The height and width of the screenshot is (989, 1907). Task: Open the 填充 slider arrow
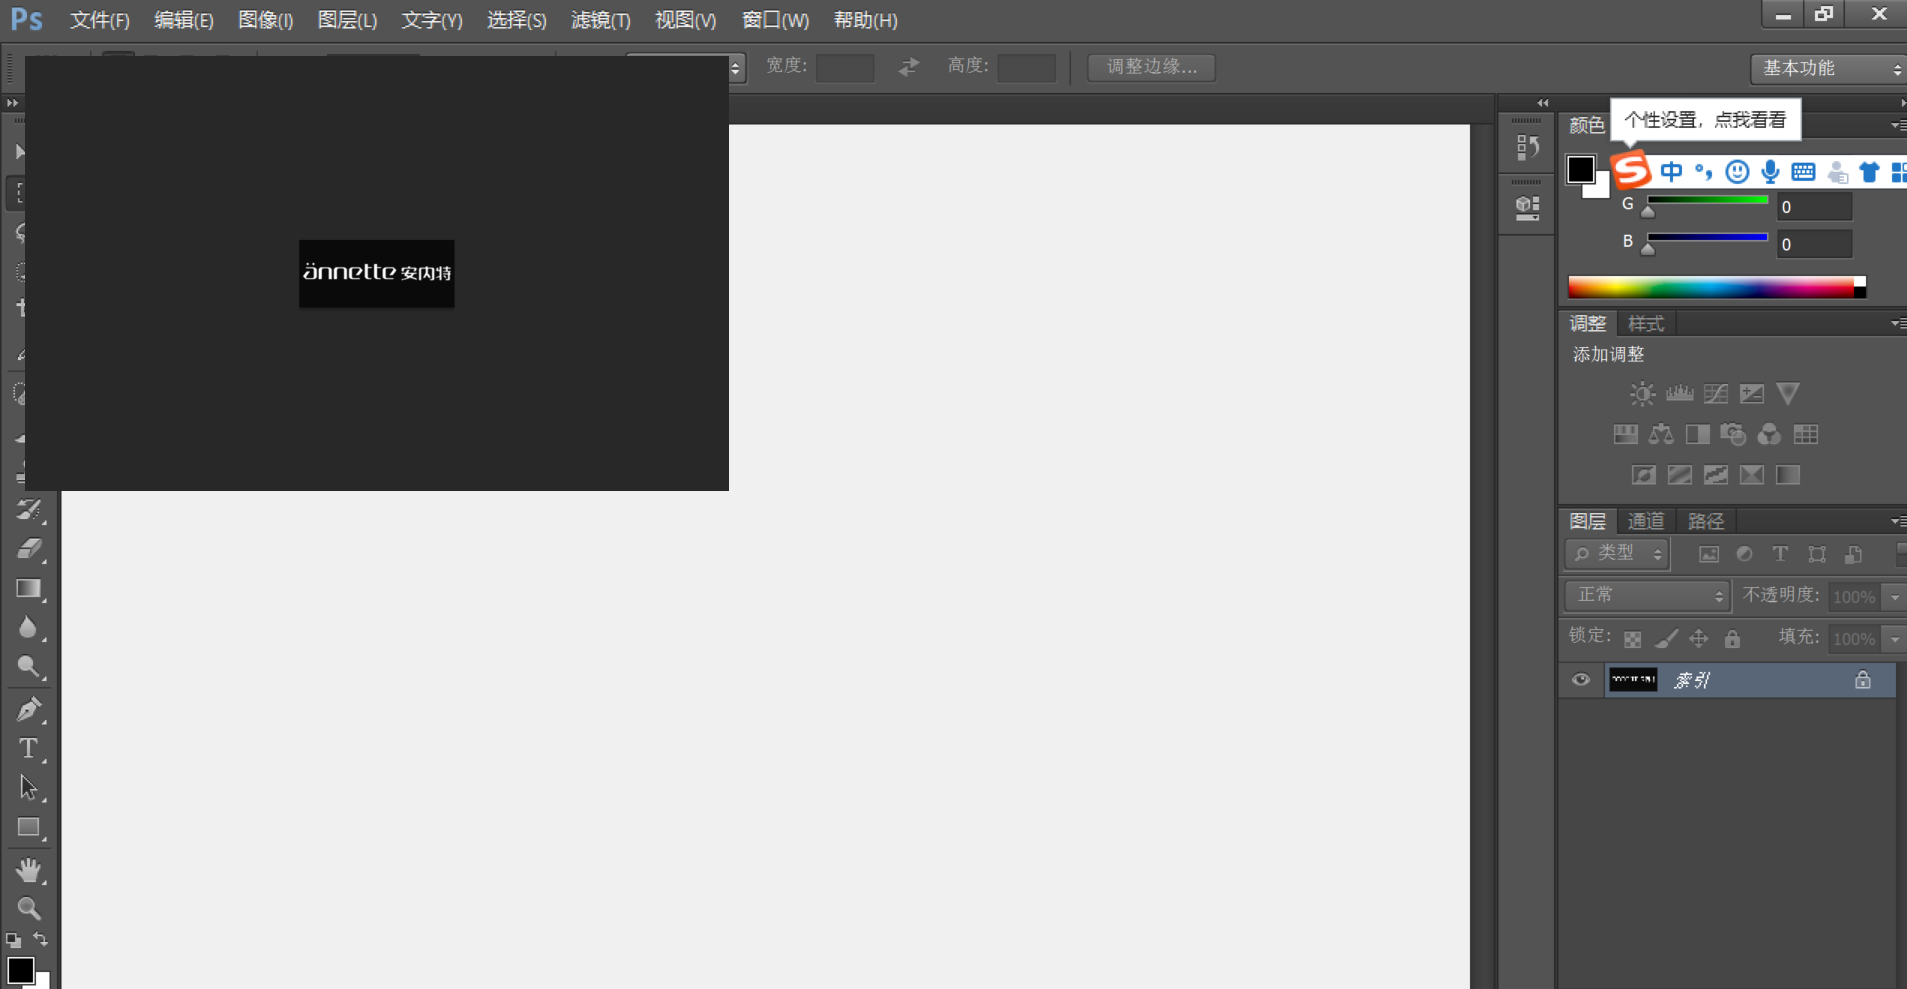(x=1894, y=639)
